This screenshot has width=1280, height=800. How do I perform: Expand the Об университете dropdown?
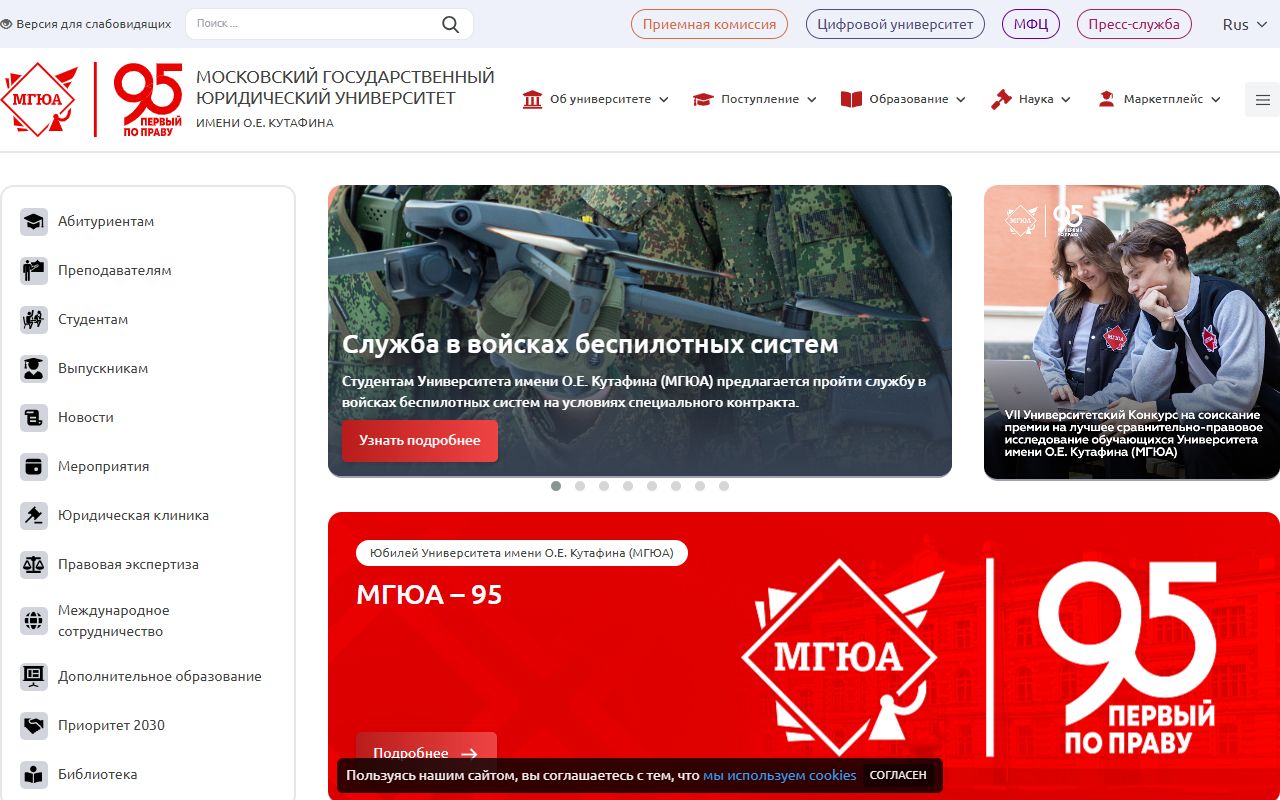(596, 100)
